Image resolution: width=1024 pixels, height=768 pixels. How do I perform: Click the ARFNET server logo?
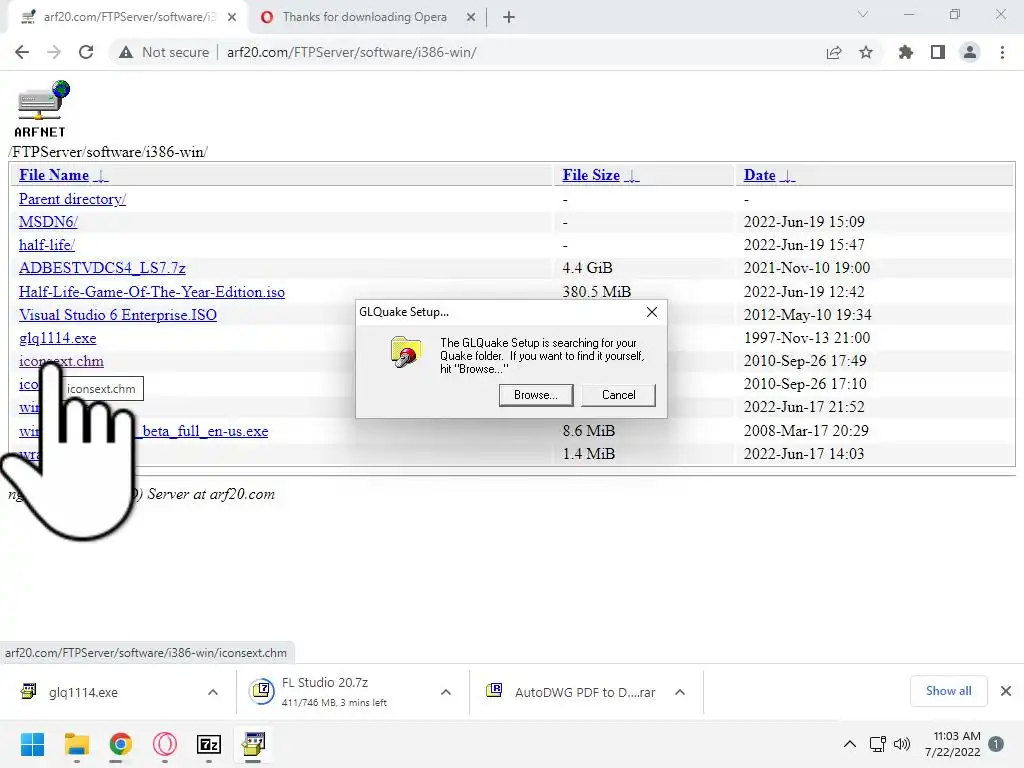tap(40, 109)
